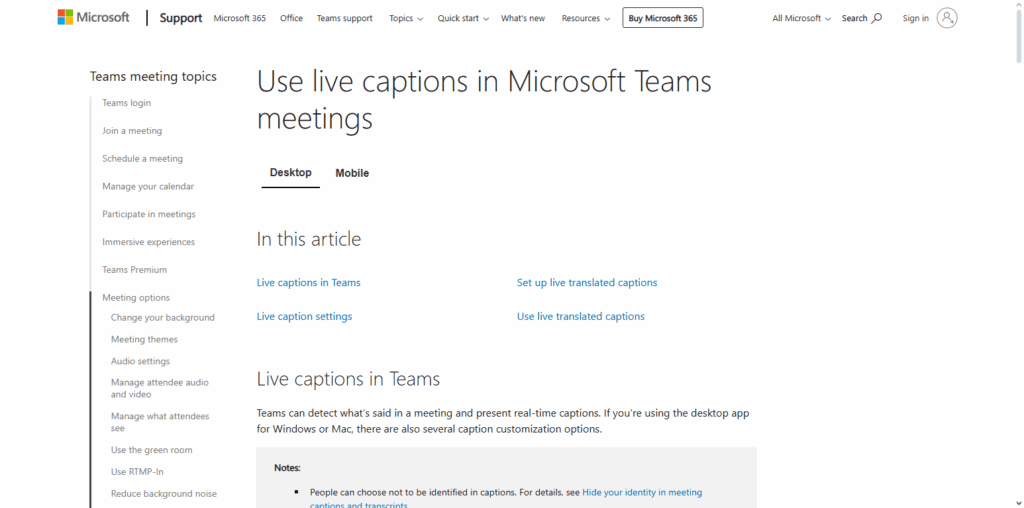Screen dimensions: 1024x508
Task: Open the What's new navigation item
Action: (x=523, y=18)
